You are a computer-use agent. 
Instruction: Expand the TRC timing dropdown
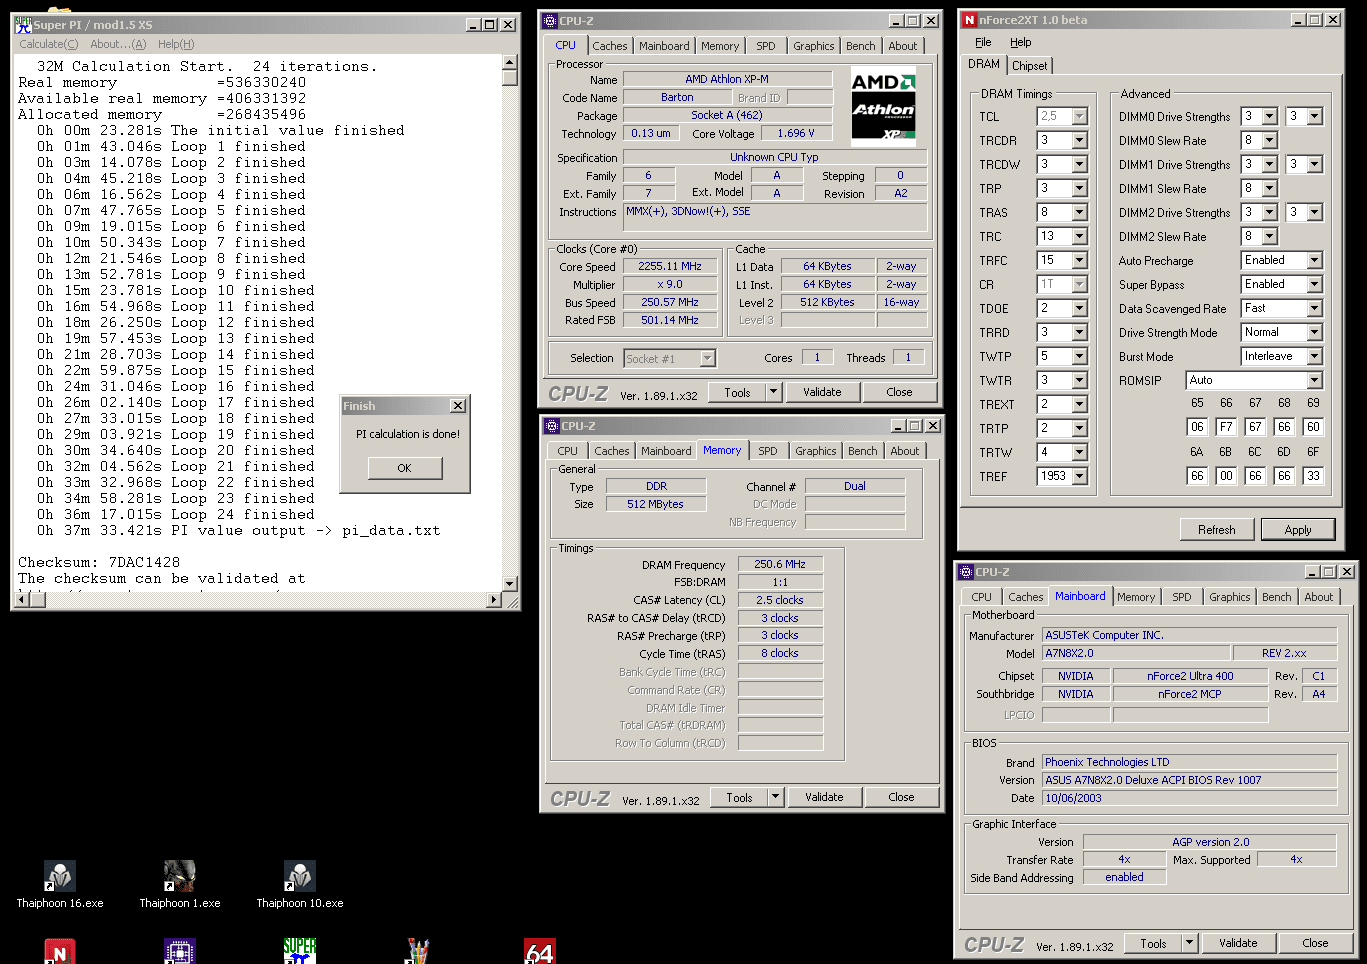pyautogui.click(x=1079, y=236)
